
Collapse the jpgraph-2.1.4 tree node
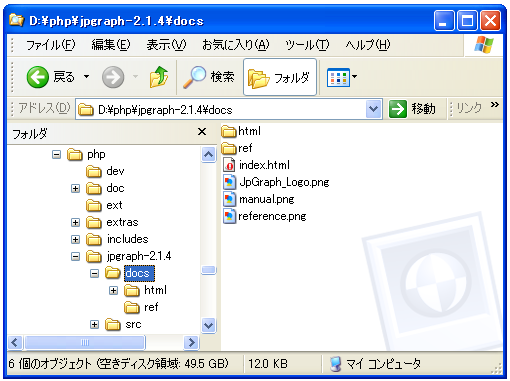coord(76,257)
